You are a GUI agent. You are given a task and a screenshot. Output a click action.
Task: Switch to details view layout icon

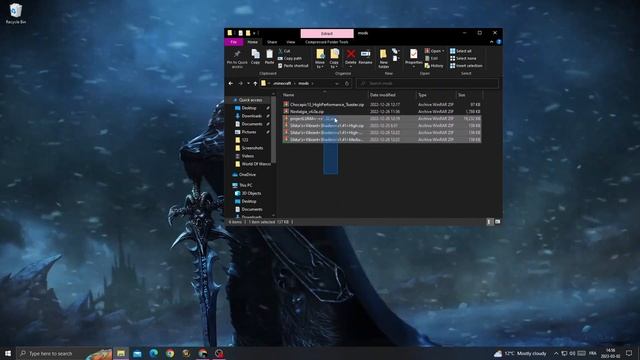pos(489,222)
